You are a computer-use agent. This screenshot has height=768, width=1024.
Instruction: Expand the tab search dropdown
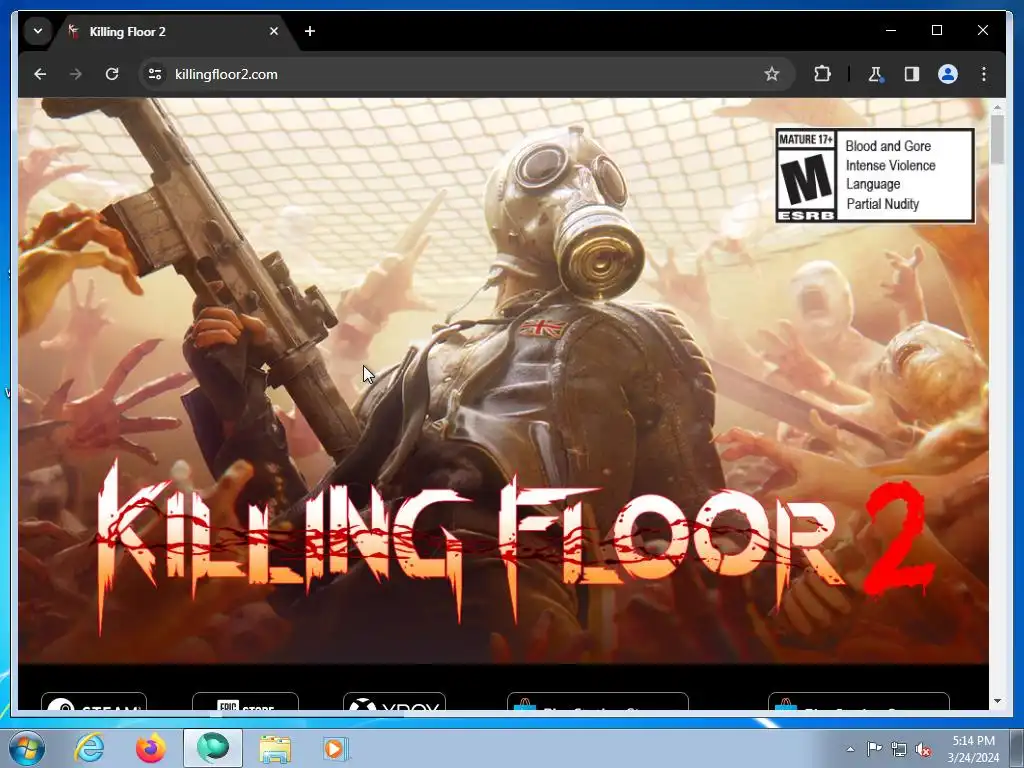38,31
